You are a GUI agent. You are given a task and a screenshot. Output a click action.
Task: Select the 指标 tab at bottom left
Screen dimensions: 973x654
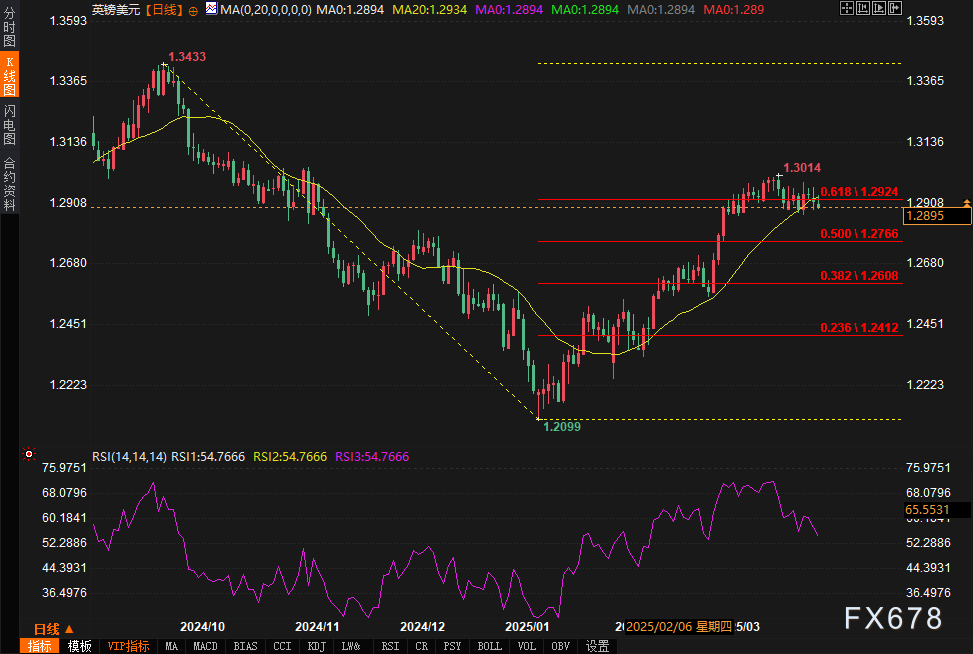40,646
